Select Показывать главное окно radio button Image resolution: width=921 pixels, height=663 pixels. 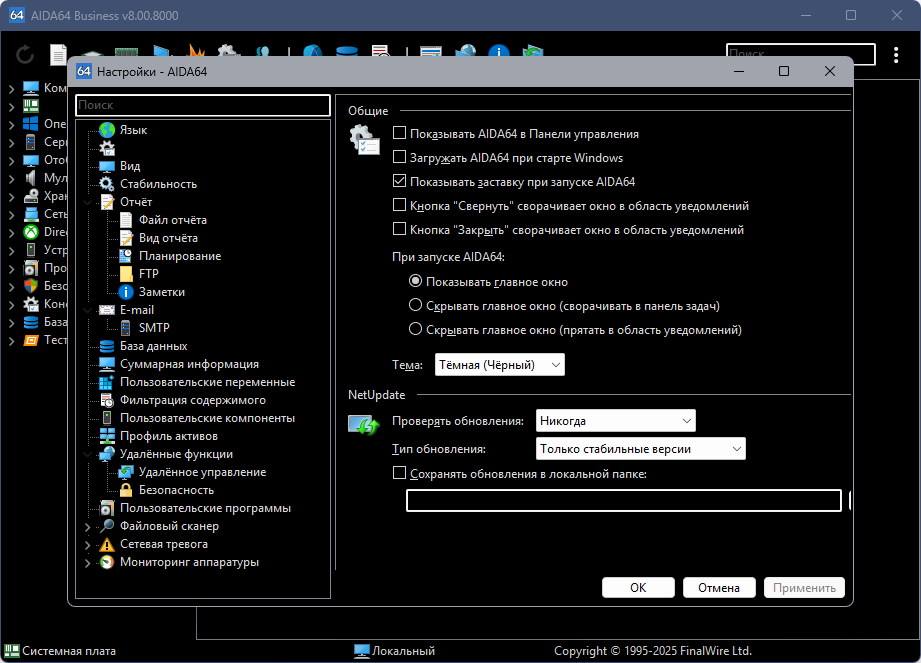click(x=415, y=281)
